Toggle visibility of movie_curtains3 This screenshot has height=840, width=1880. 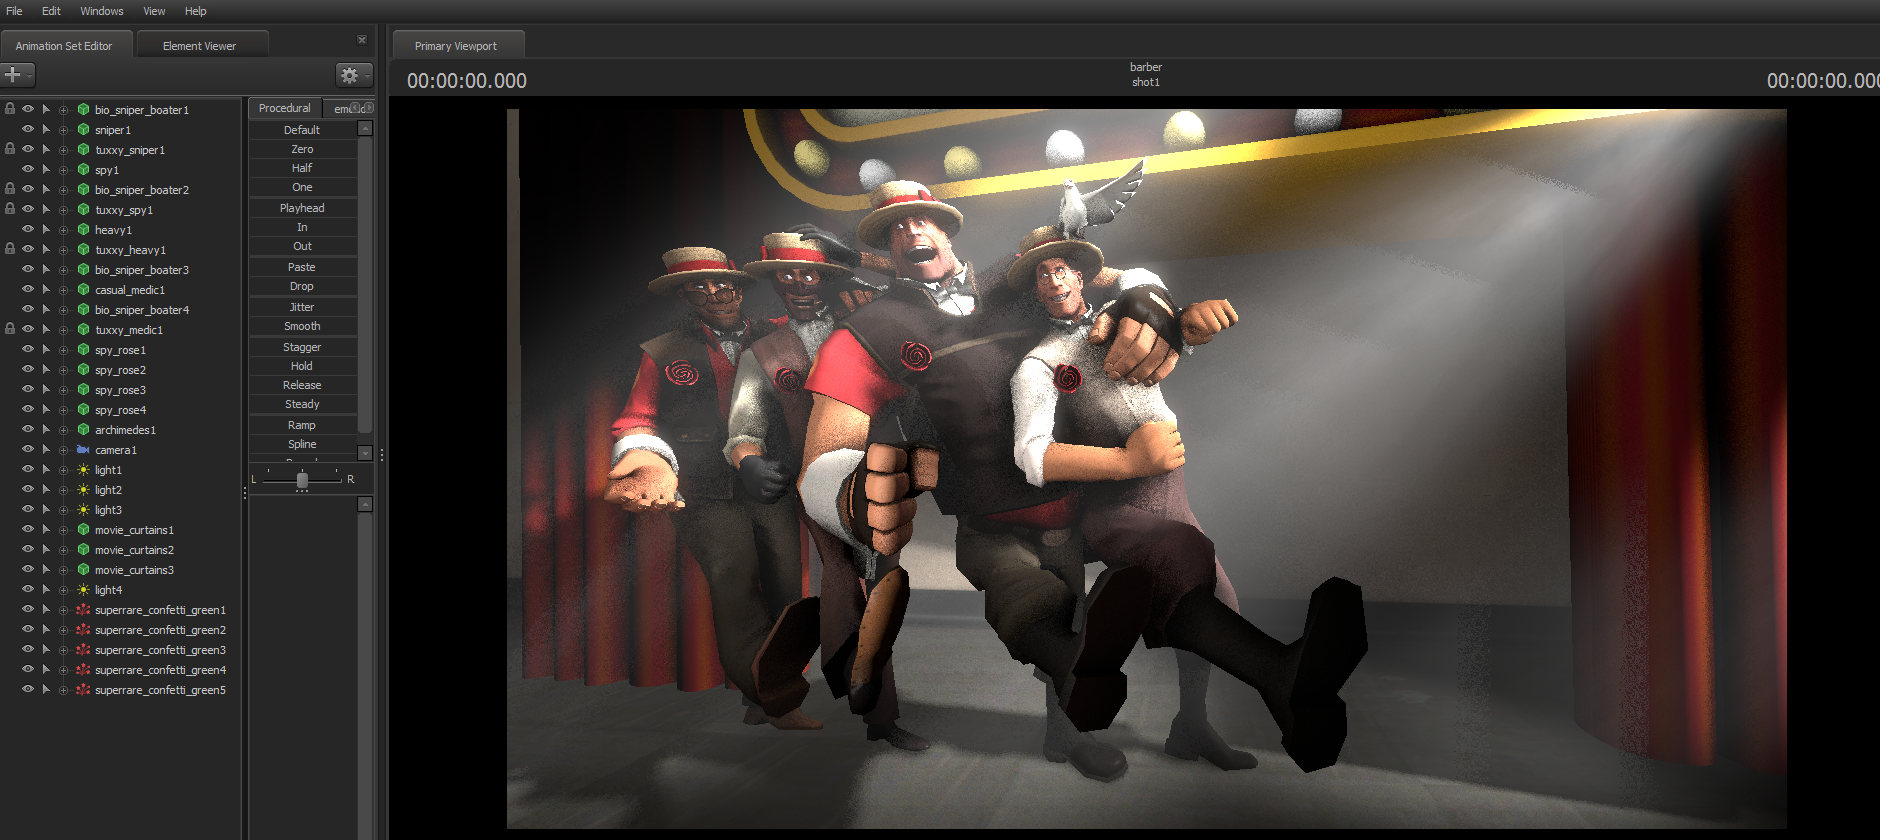pos(28,569)
